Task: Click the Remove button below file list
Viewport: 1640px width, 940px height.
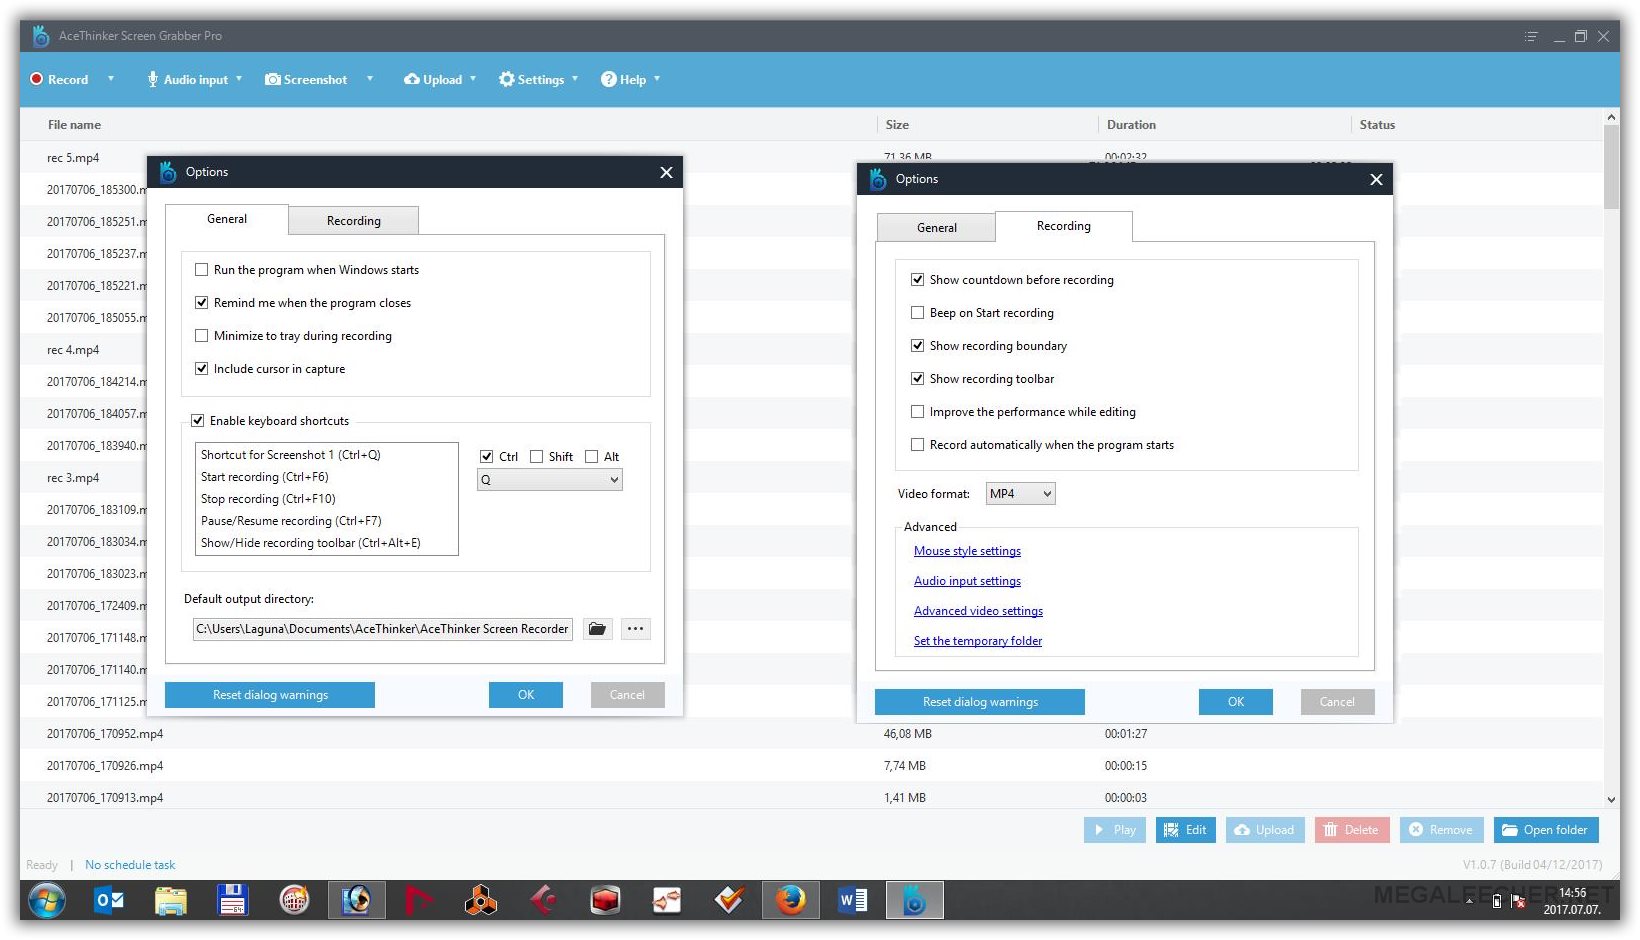Action: pos(1441,830)
